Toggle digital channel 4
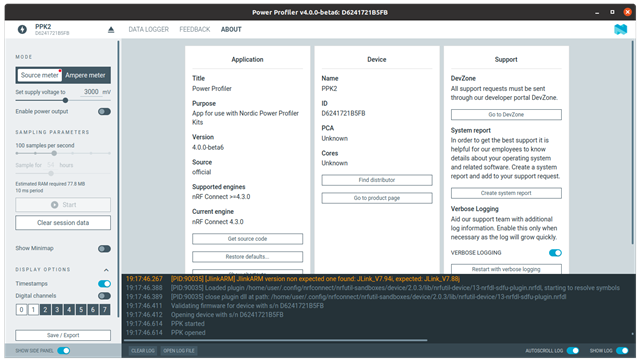This screenshot has height=362, width=640. click(69, 310)
